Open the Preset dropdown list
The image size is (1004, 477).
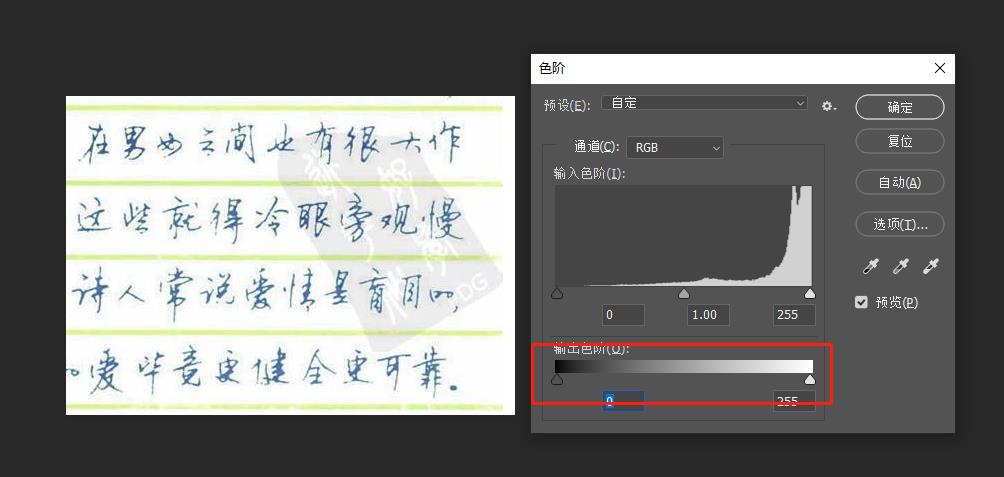click(704, 104)
